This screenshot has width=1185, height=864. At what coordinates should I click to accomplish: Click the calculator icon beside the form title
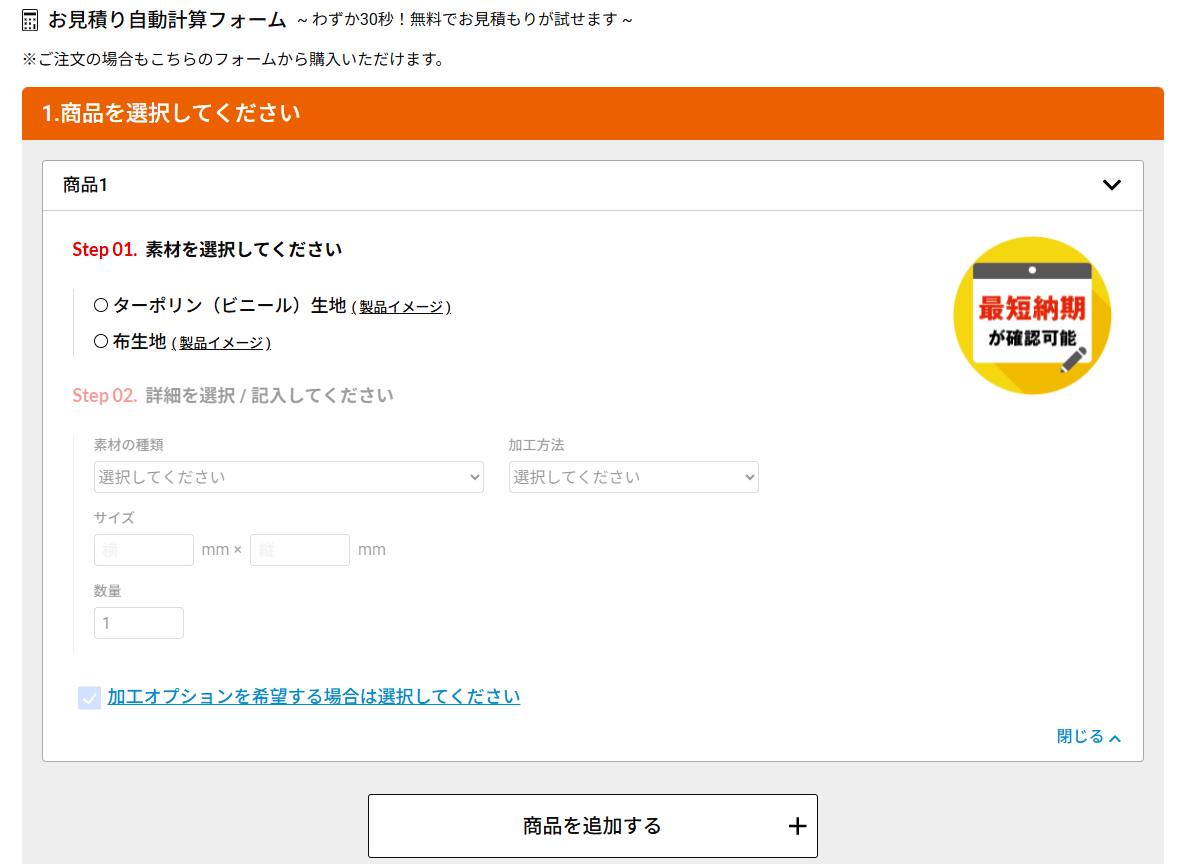(x=31, y=20)
